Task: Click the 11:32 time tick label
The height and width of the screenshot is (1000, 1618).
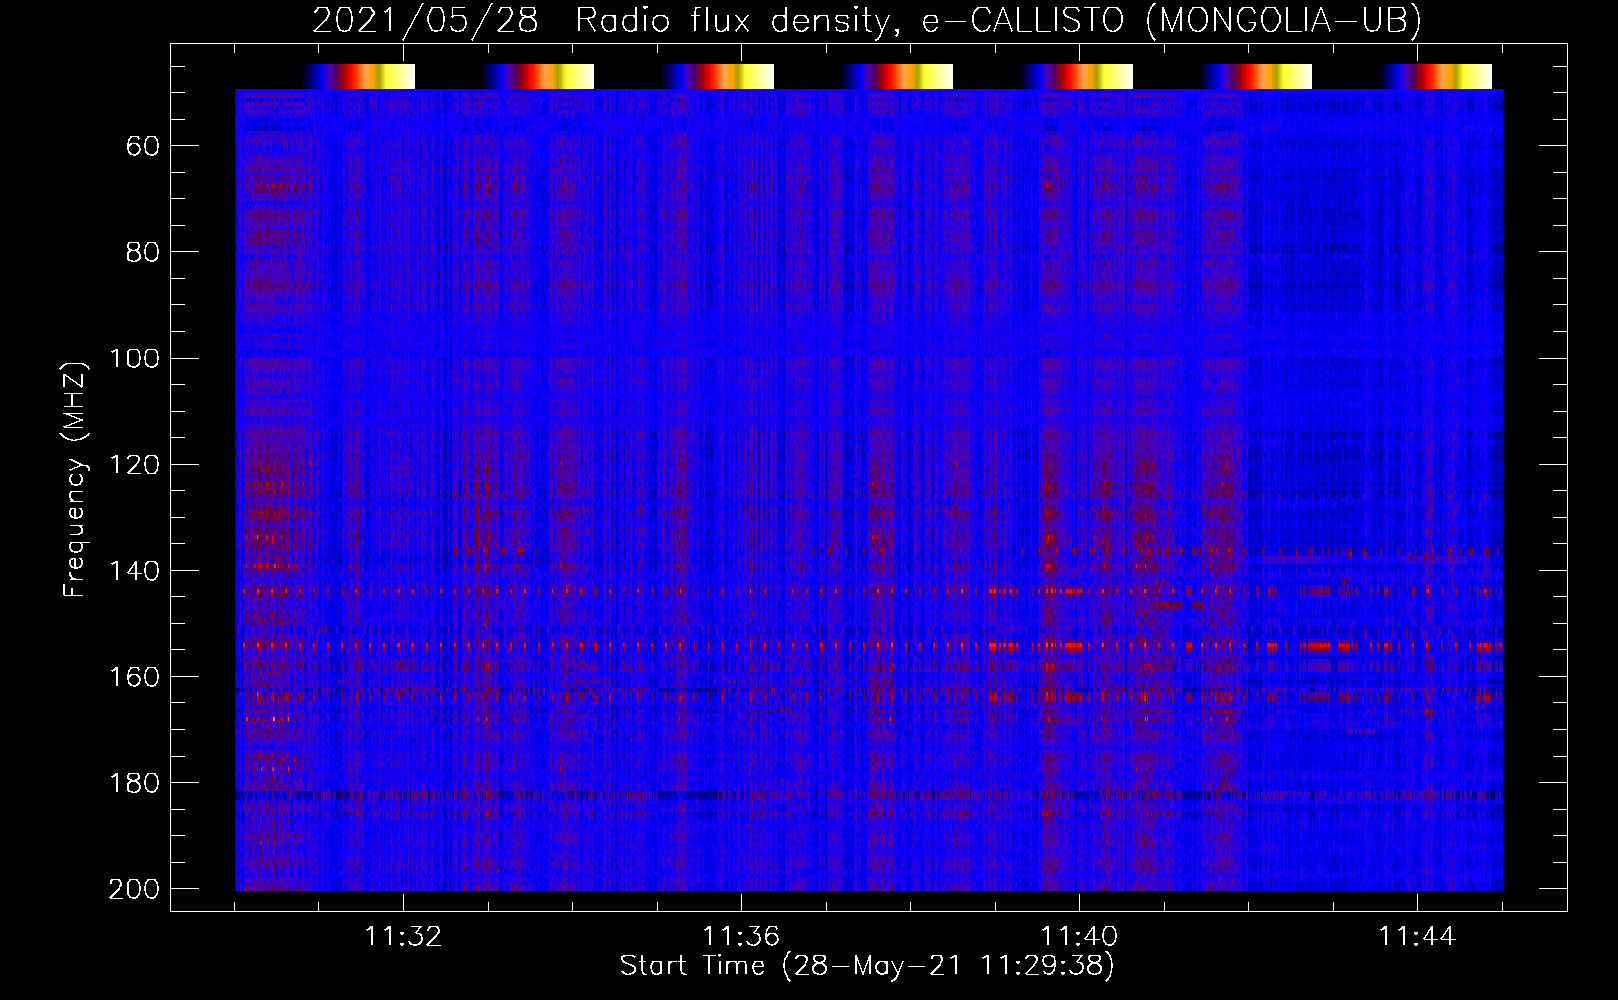Action: [403, 937]
